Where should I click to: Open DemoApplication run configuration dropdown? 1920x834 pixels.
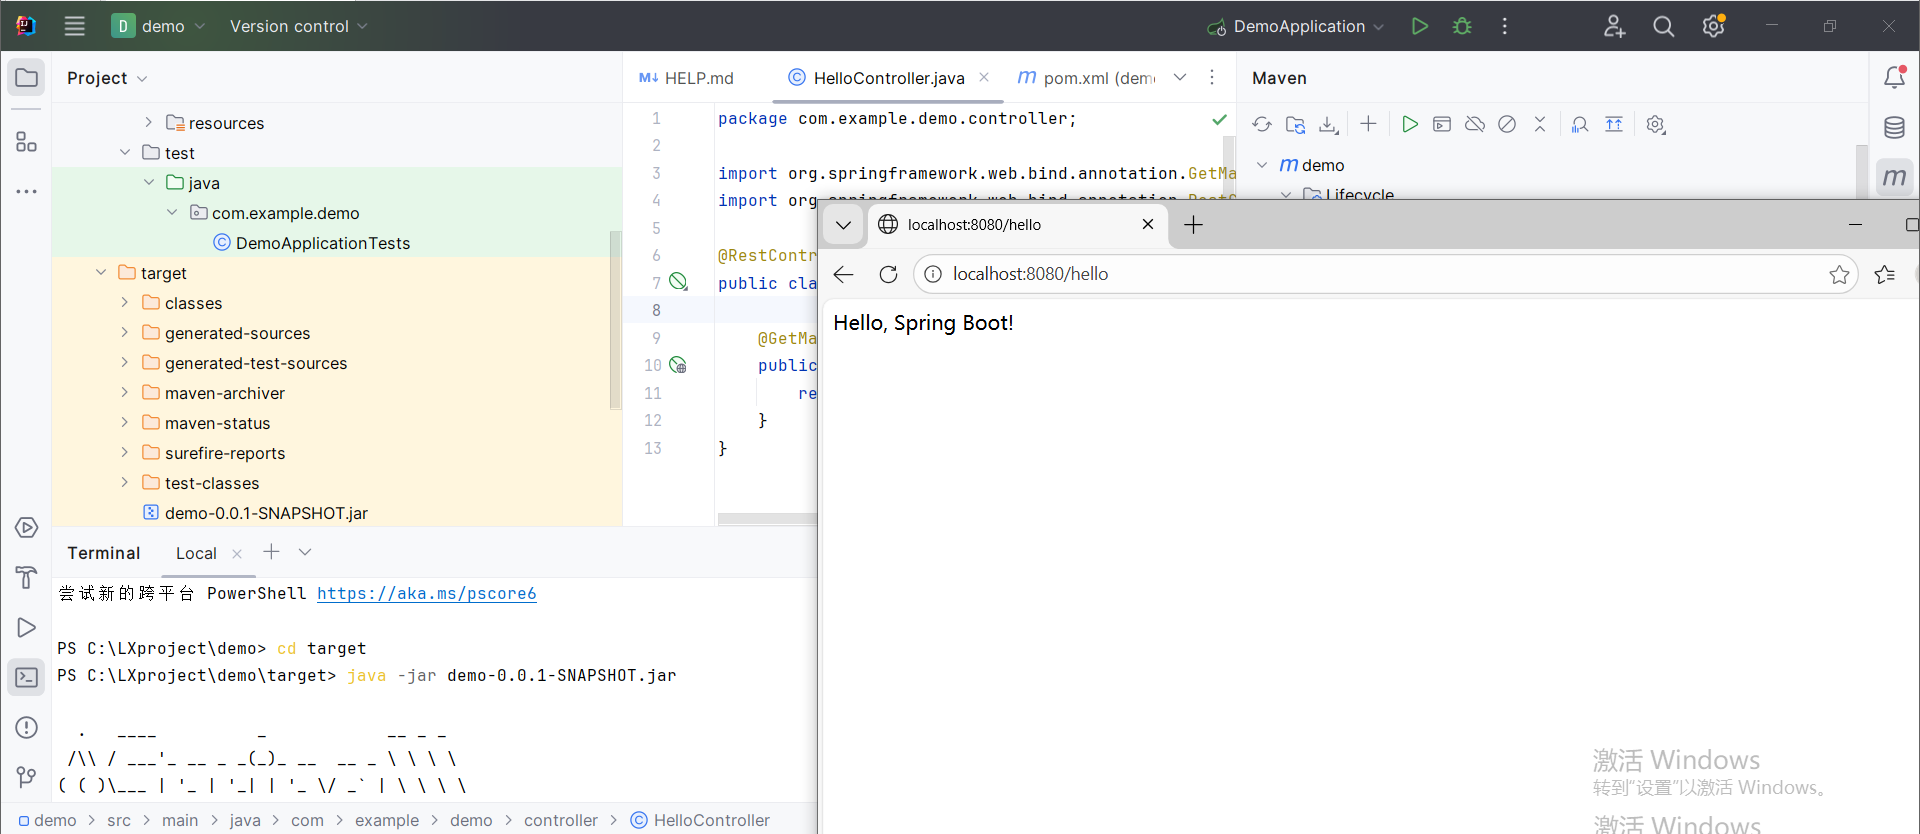tap(1295, 26)
